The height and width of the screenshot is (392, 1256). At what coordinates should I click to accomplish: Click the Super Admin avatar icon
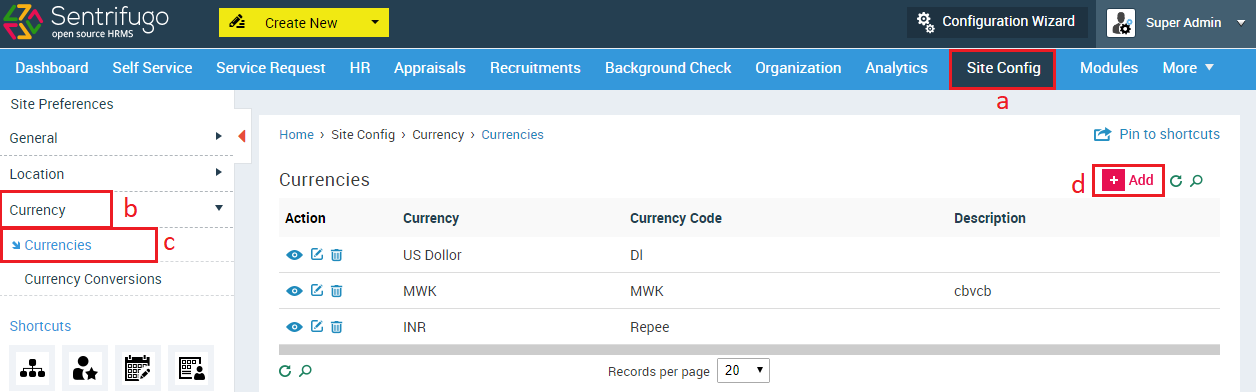tap(1121, 22)
